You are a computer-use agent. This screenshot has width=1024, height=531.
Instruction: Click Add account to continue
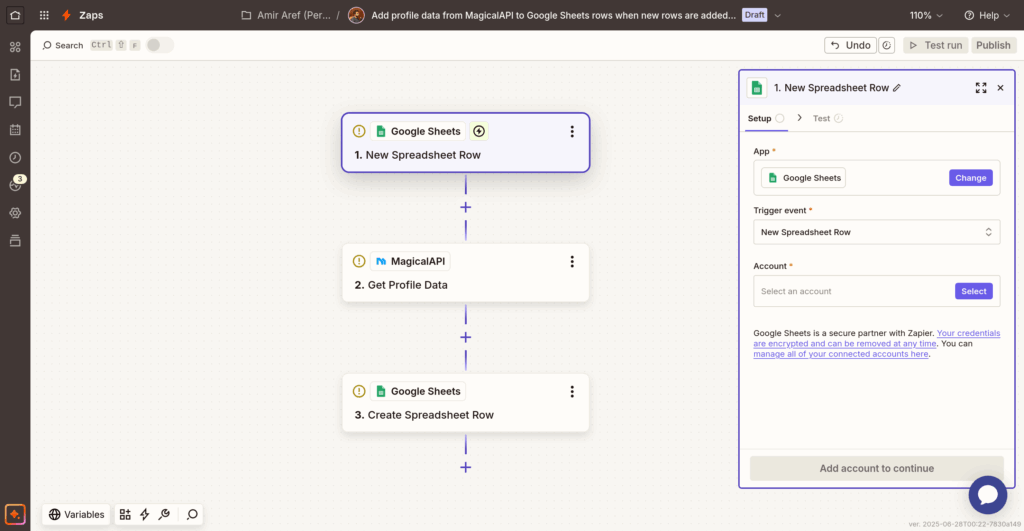tap(876, 468)
